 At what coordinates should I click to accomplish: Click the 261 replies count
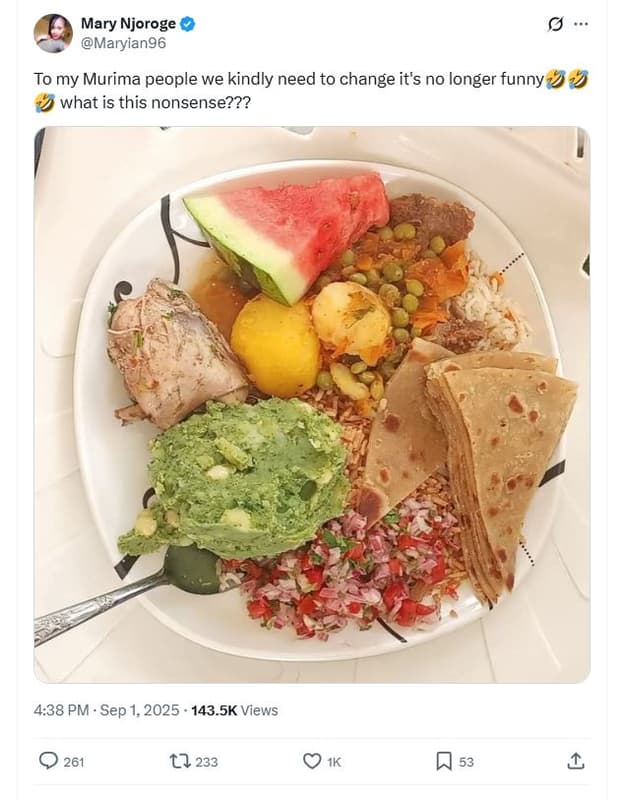tap(74, 762)
